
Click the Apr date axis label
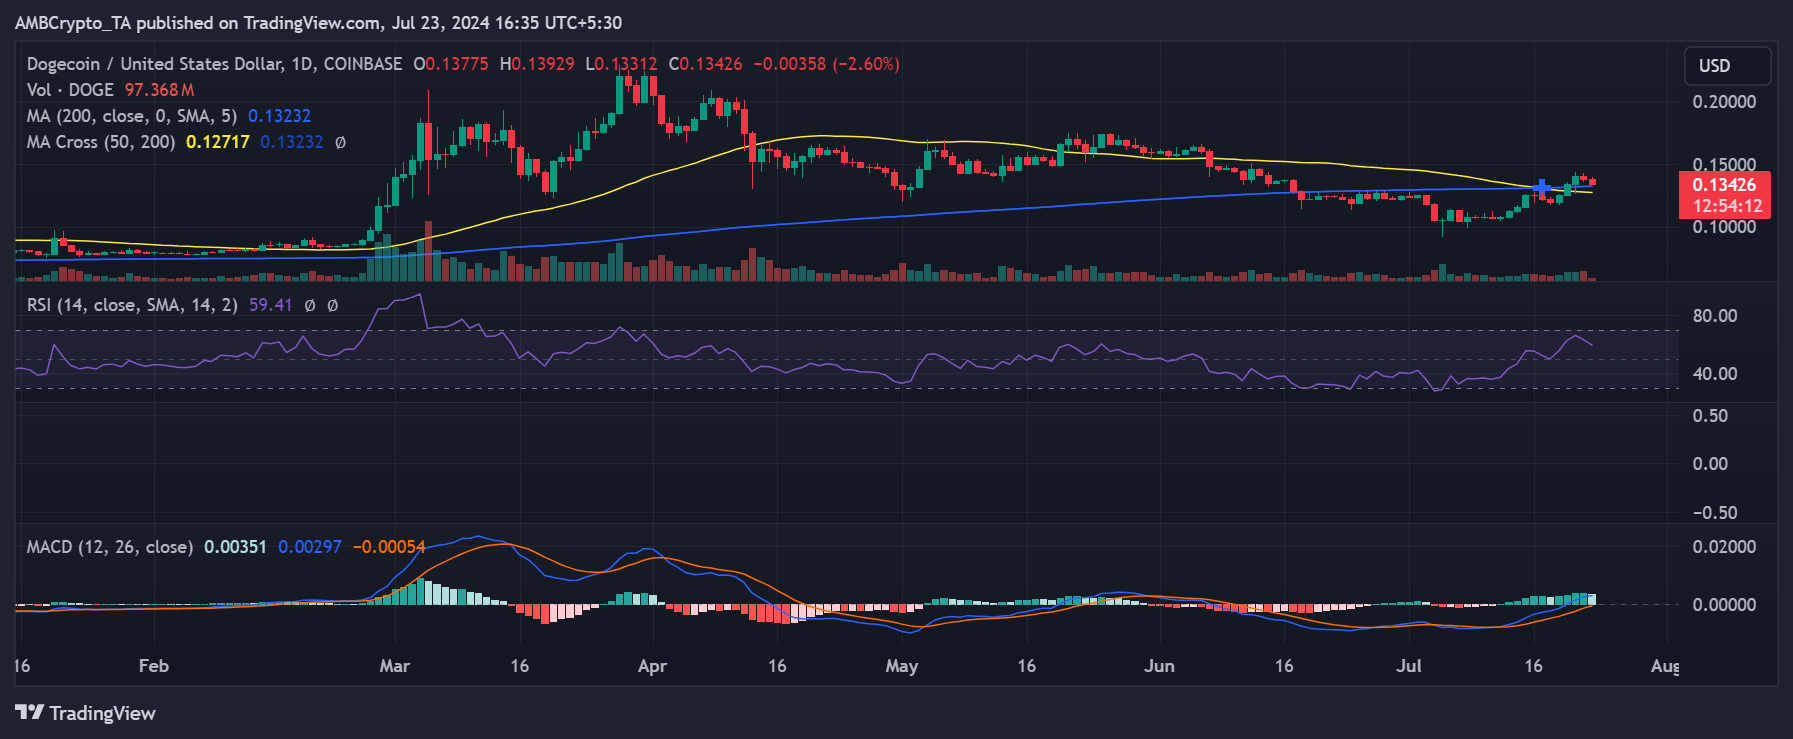point(652,666)
